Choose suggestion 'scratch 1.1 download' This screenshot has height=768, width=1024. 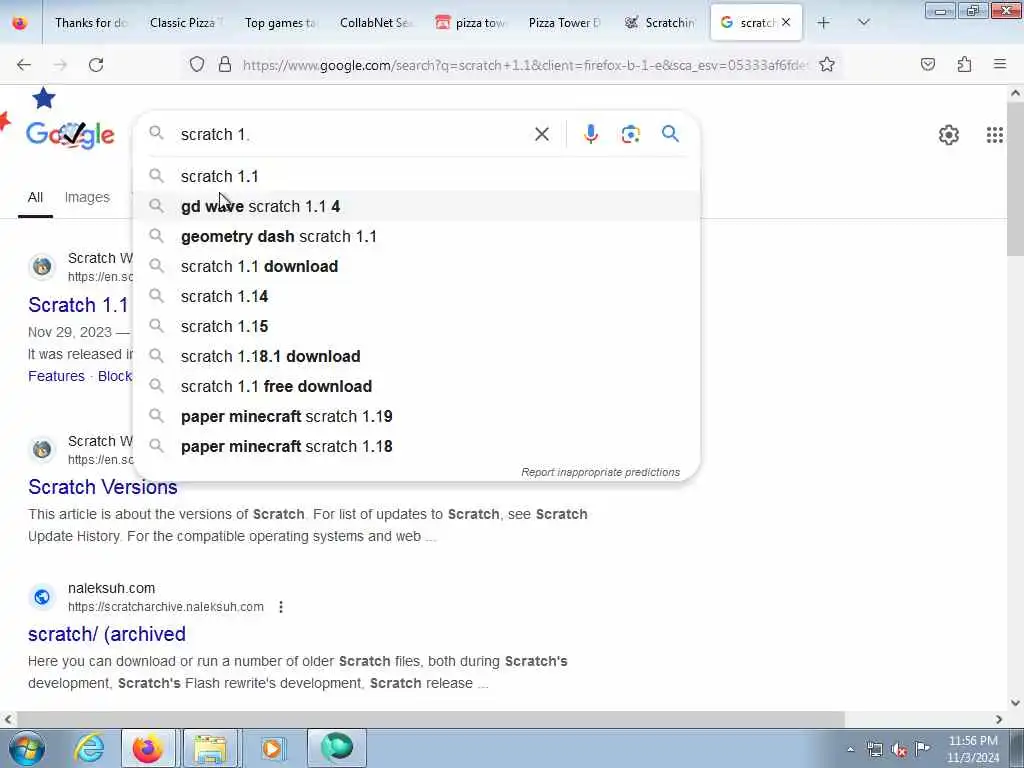(417, 266)
